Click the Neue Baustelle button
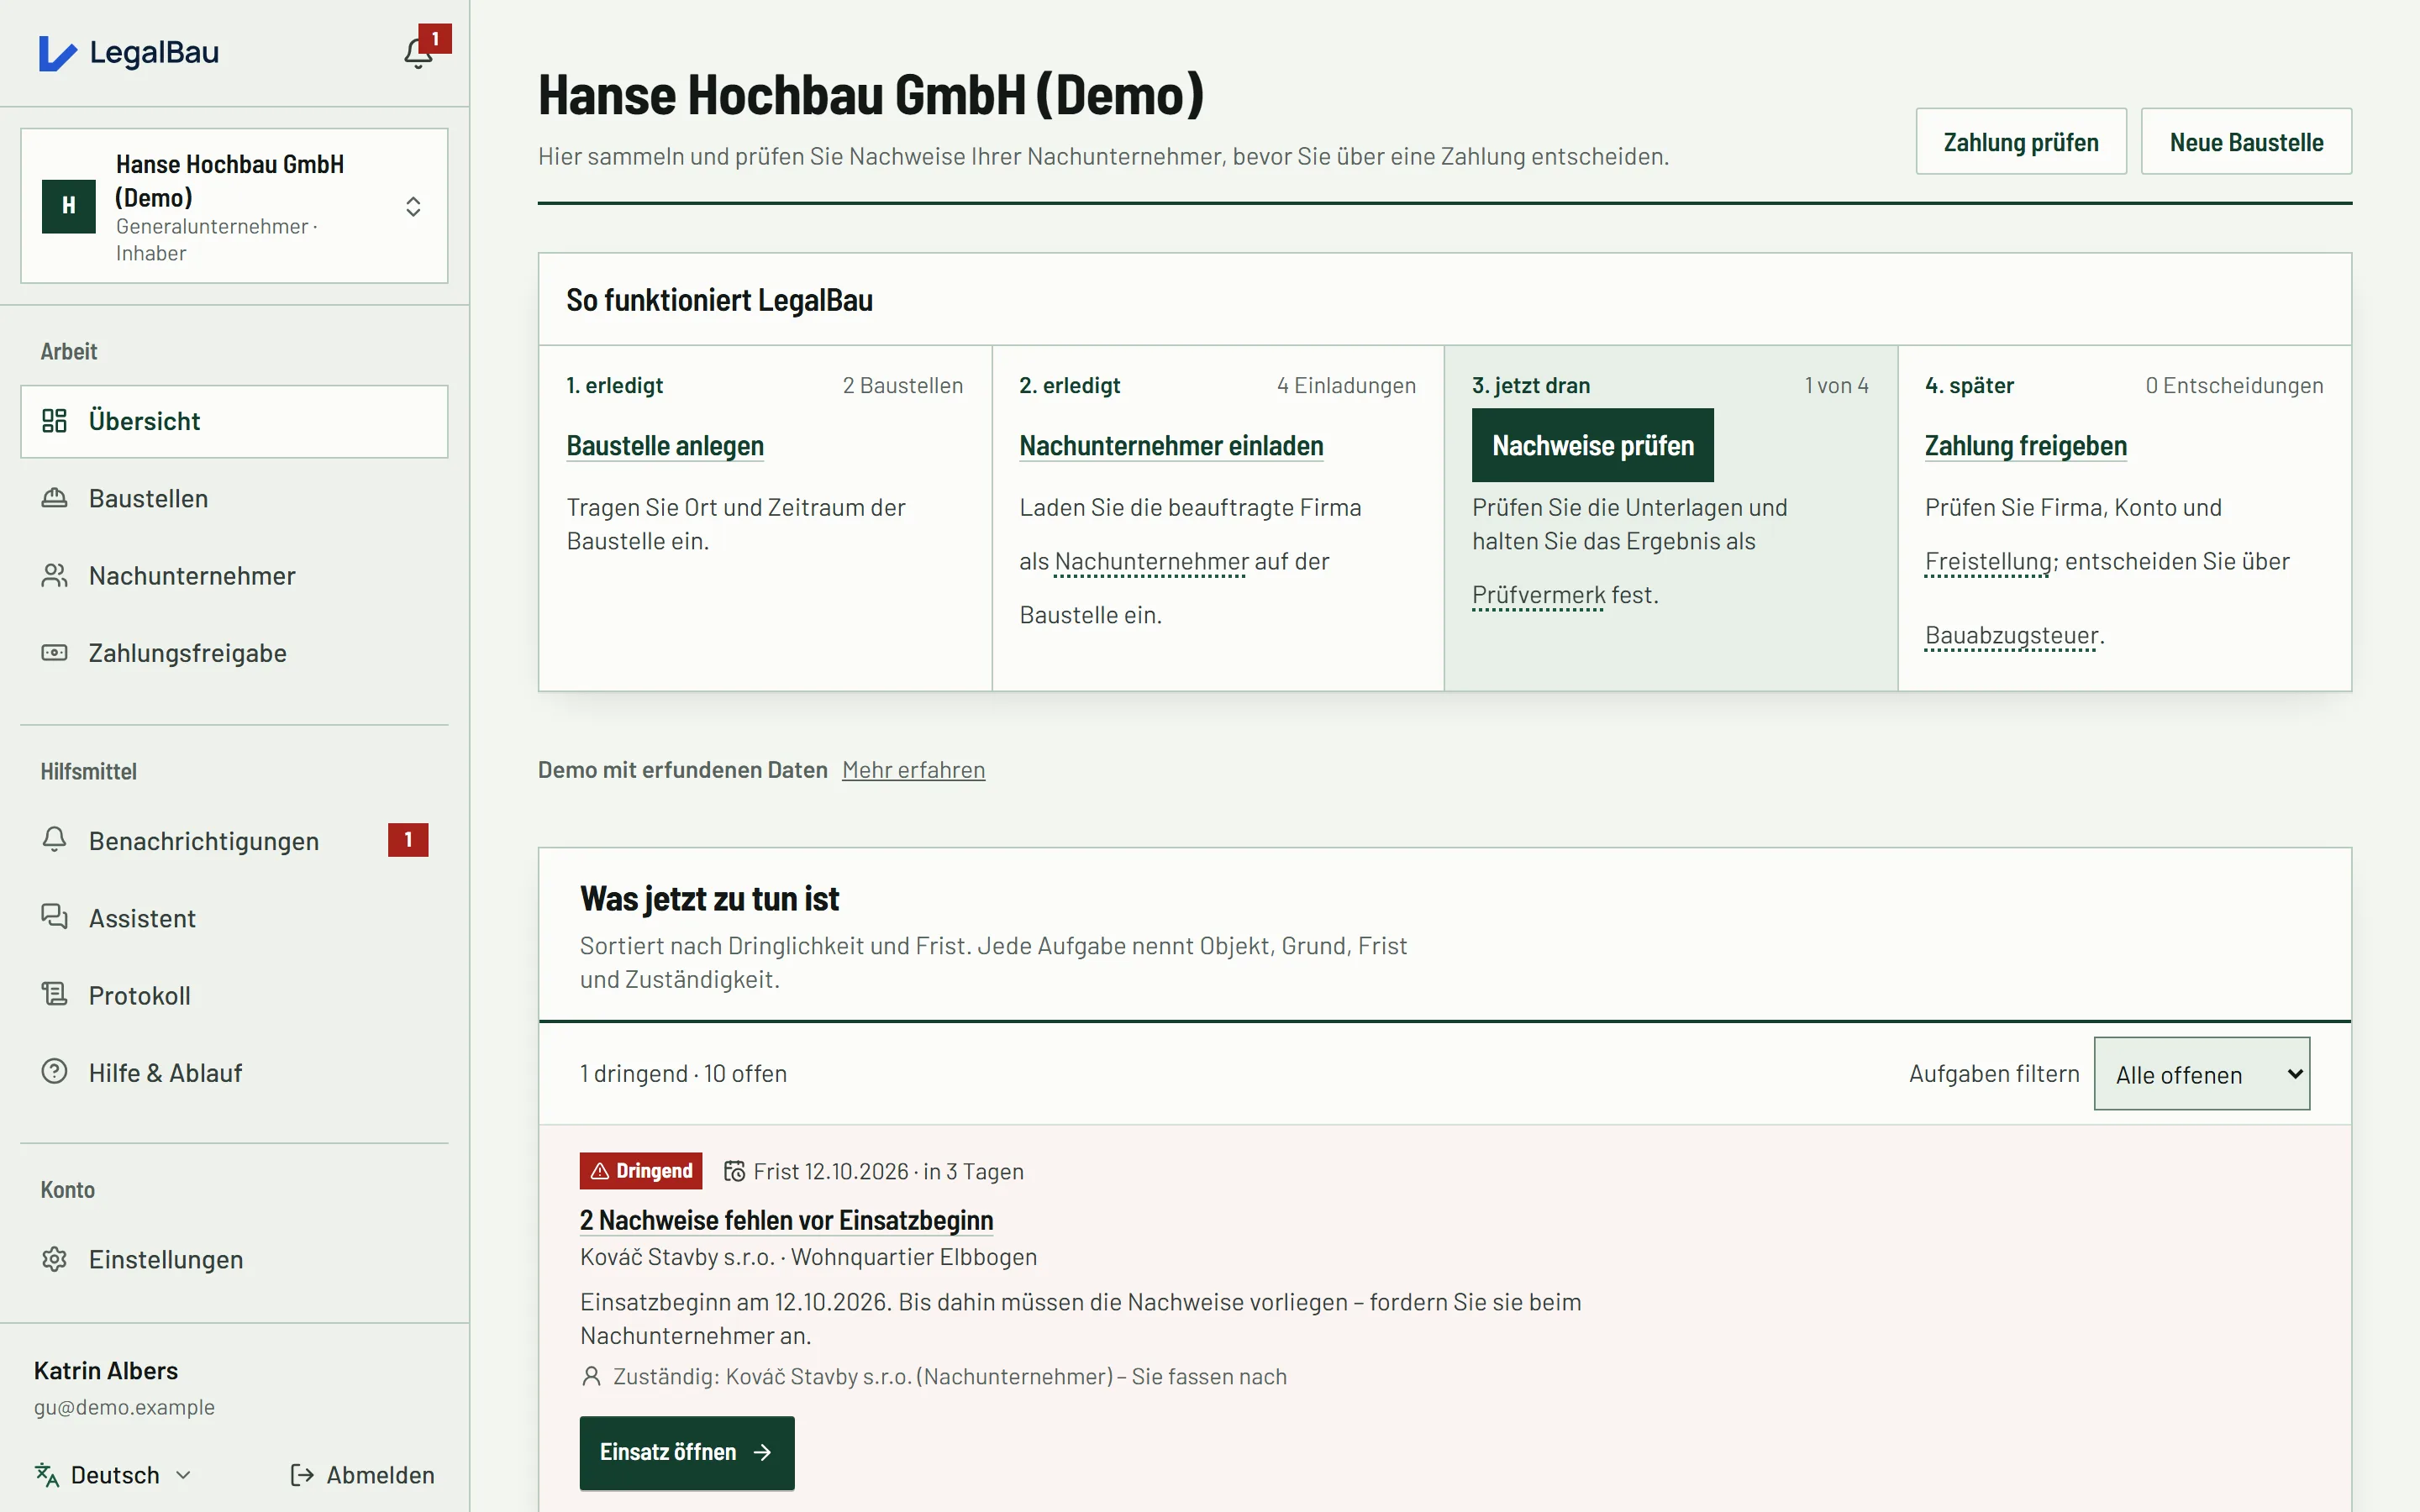The height and width of the screenshot is (1512, 2420). (2246, 142)
